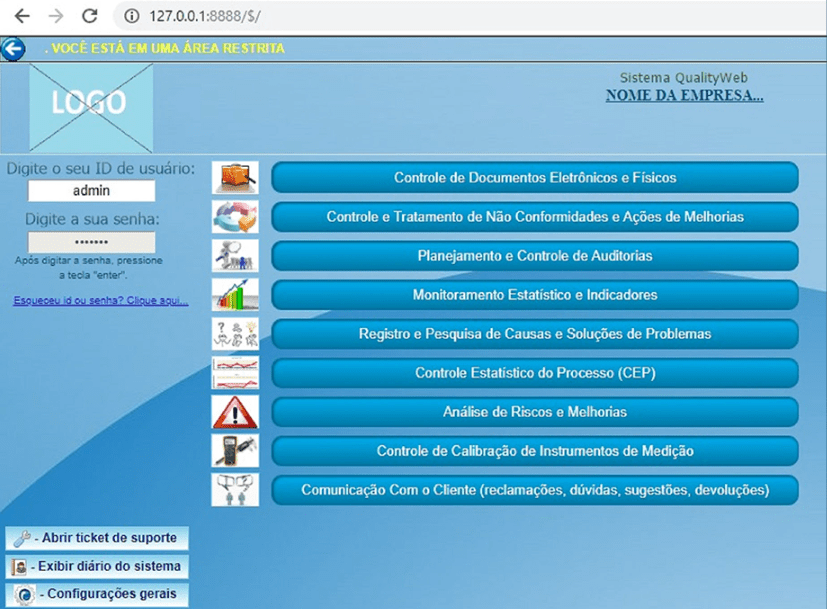Click the Esqueceu id ou senha link

click(101, 300)
